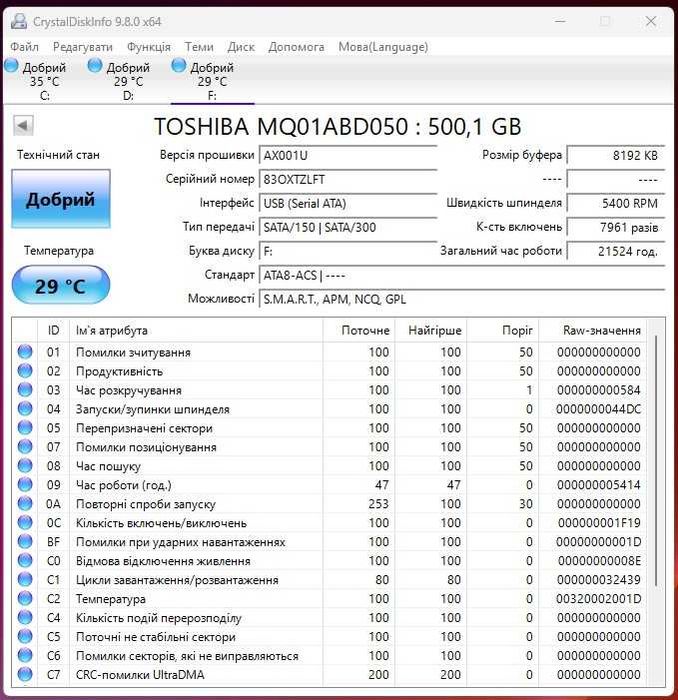
Task: Select the Помилки при ударних навантаженнях row
Action: click(329, 542)
